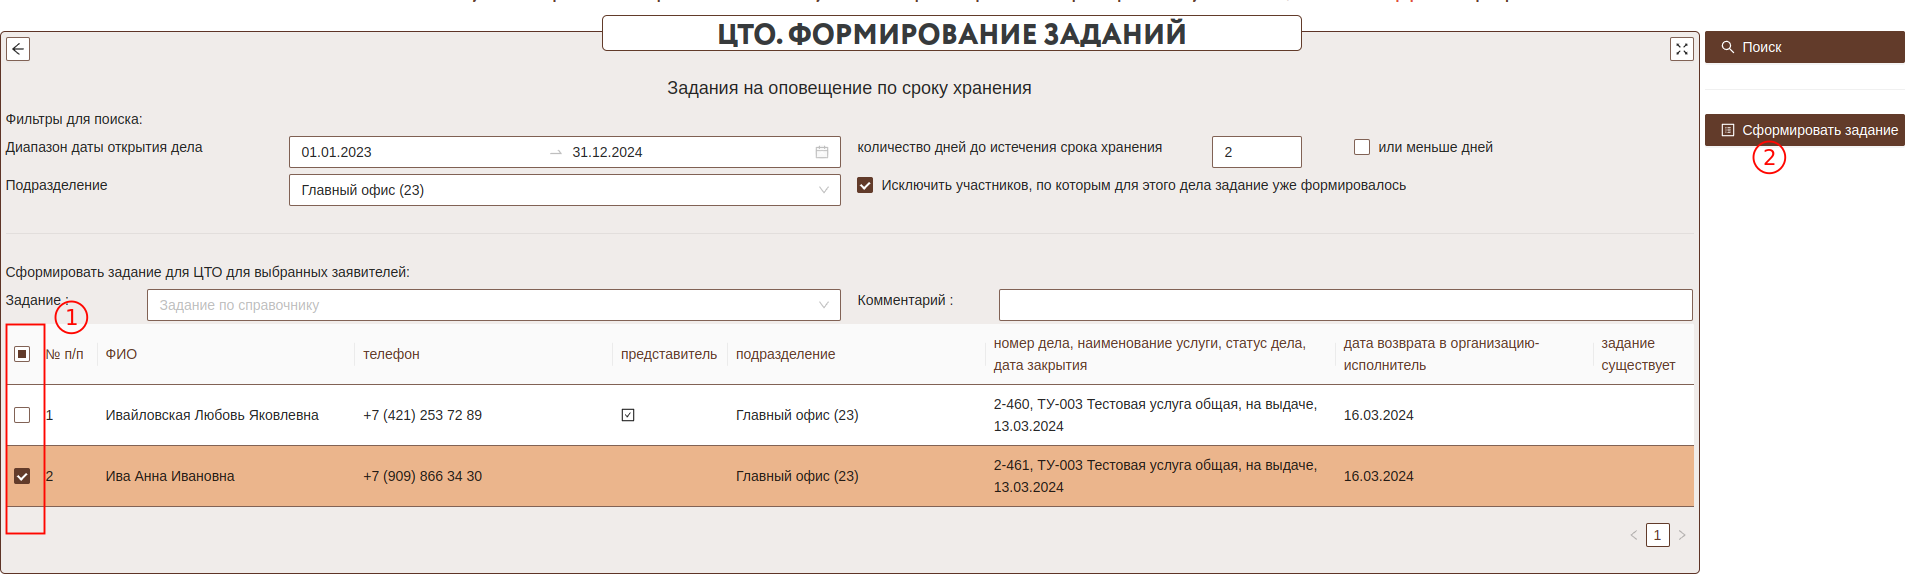Click the magnifier icon in Поиск button
1907x576 pixels.
1727,47
